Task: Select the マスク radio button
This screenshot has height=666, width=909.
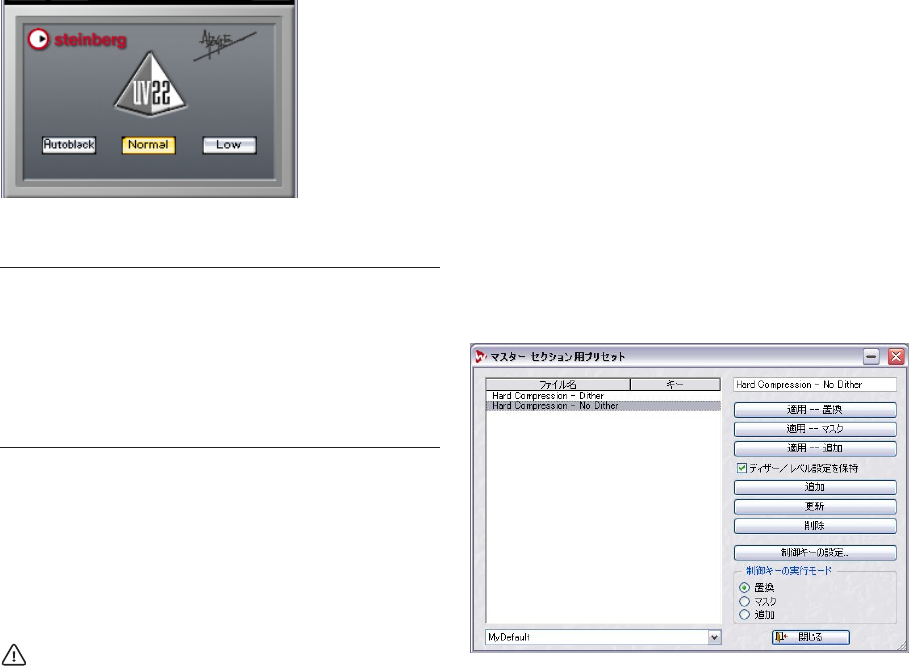Action: (x=745, y=602)
